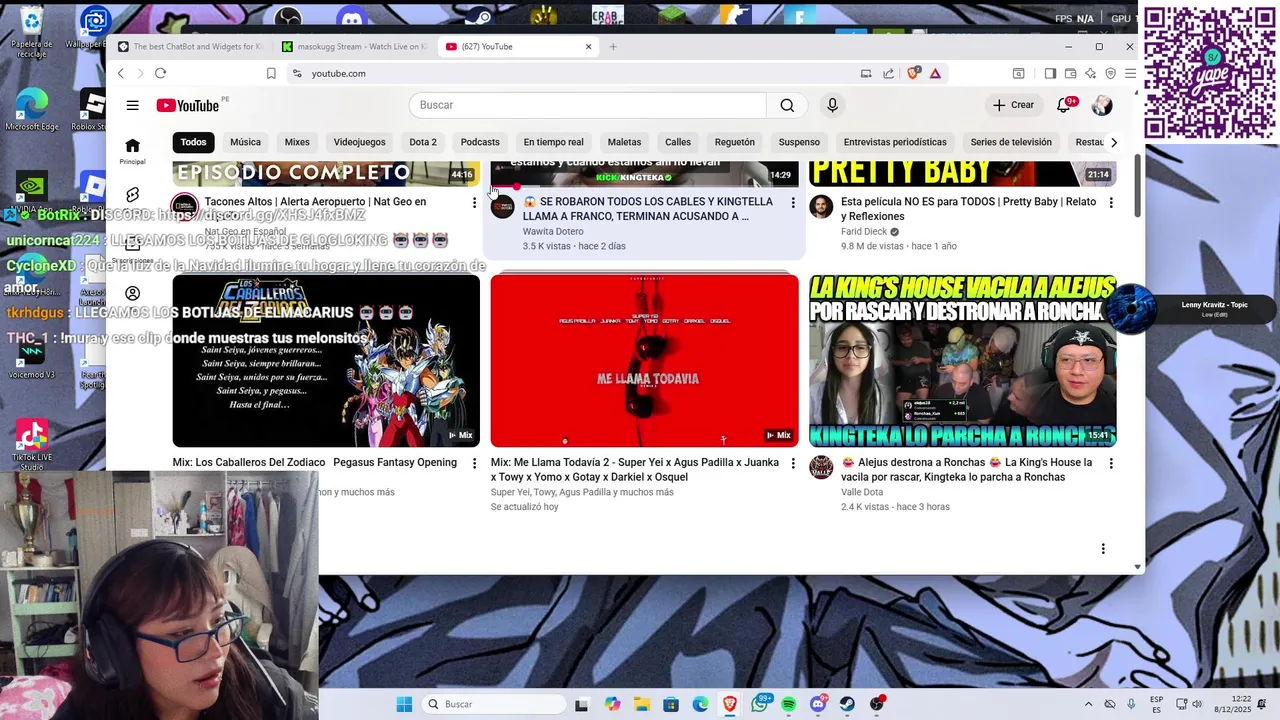Open WhatsApp from the taskbar

[x=759, y=704]
